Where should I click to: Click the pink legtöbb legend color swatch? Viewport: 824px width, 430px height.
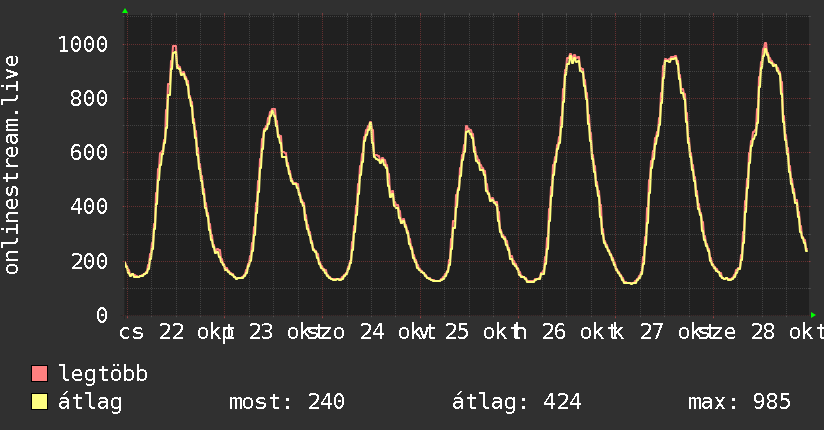click(39, 373)
